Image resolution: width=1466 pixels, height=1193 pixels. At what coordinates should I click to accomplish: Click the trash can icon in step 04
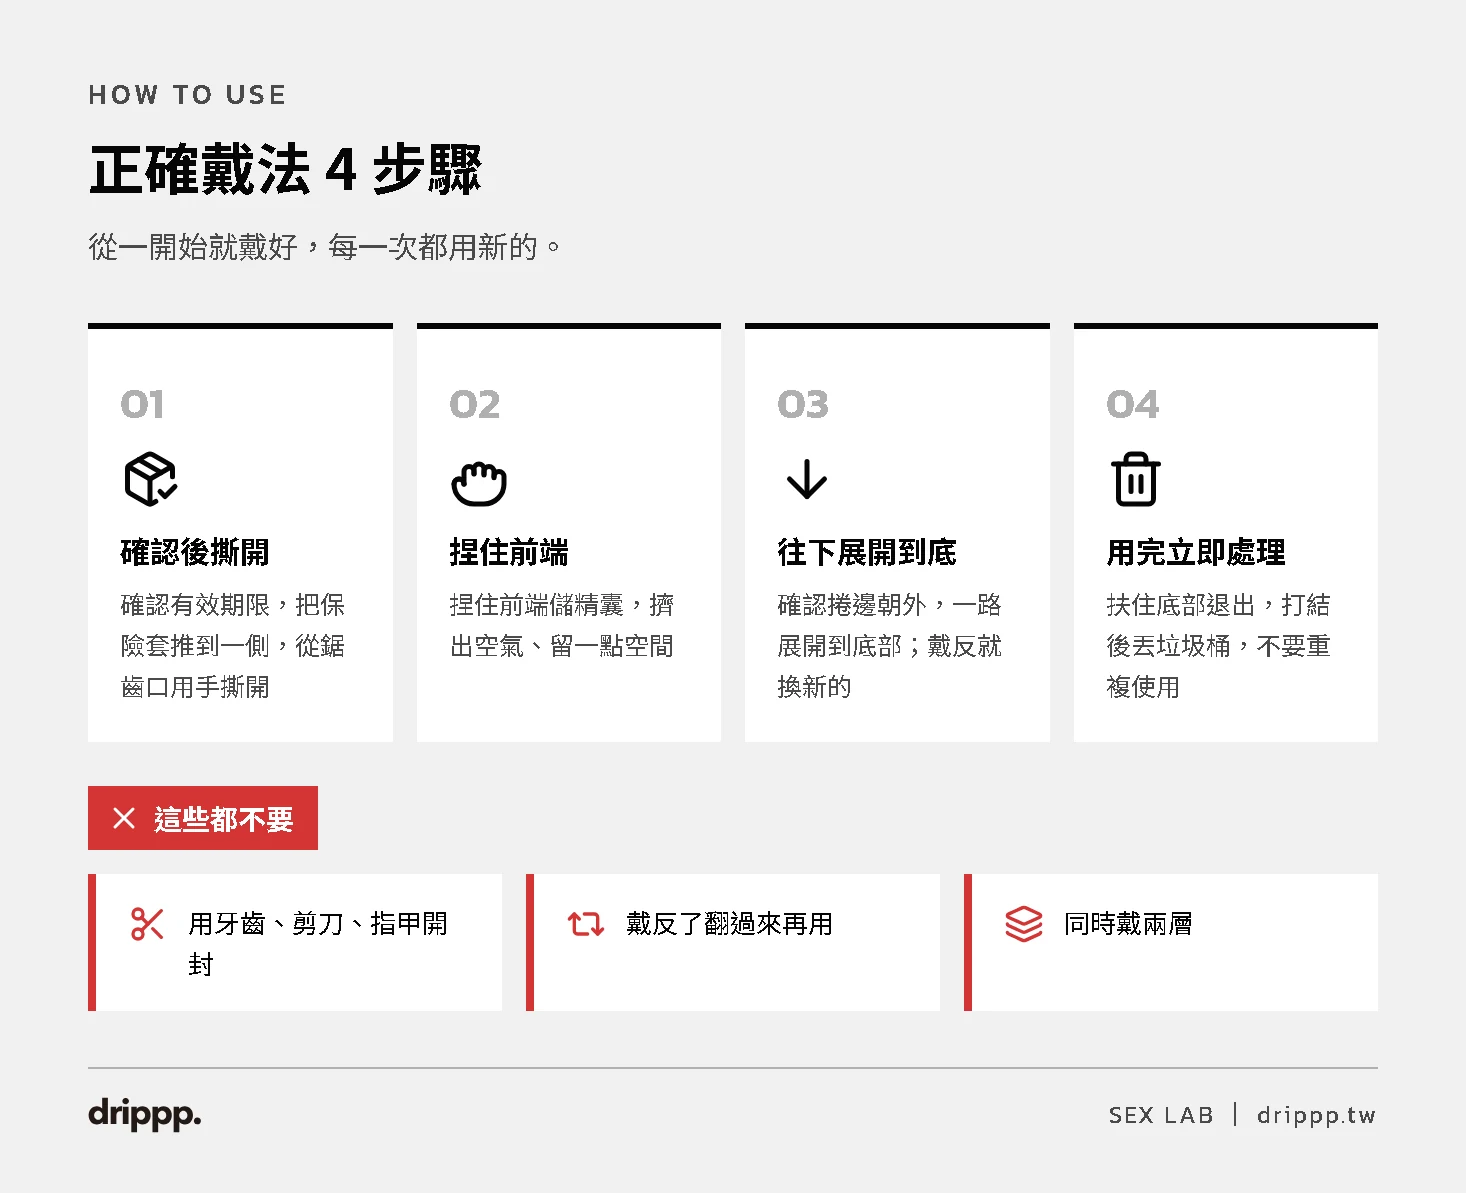[x=1136, y=479]
